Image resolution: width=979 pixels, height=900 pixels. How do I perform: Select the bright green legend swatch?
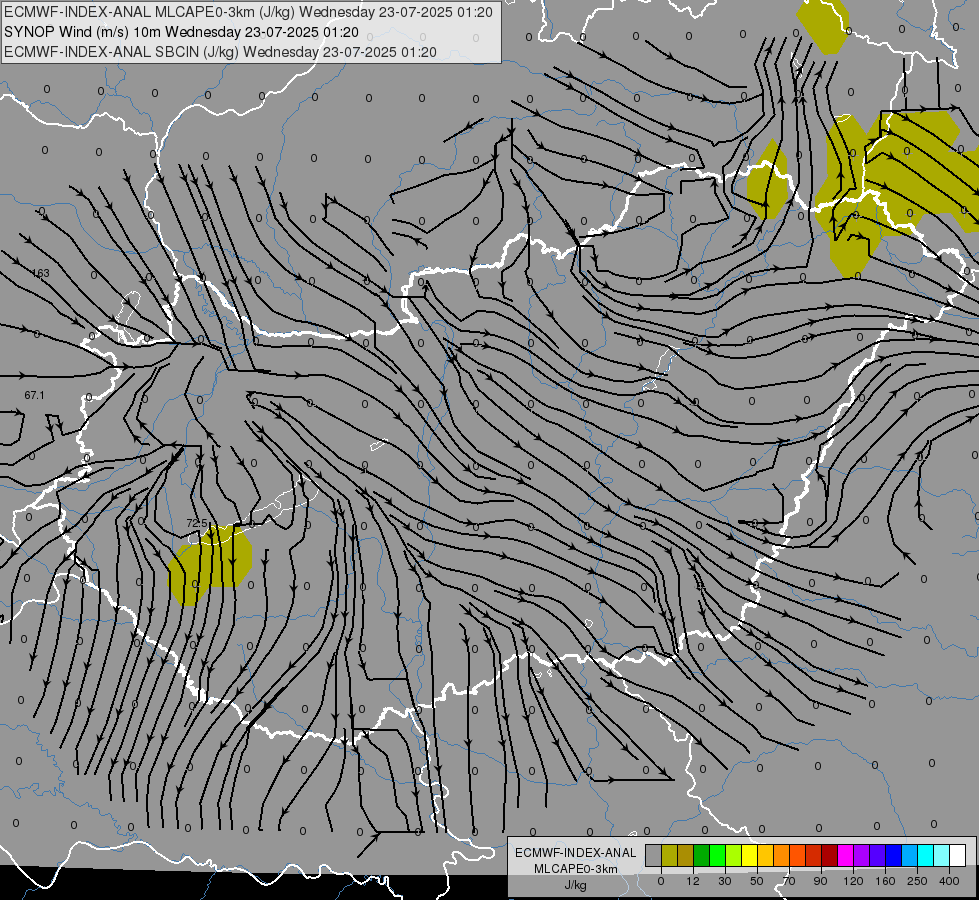click(x=717, y=855)
